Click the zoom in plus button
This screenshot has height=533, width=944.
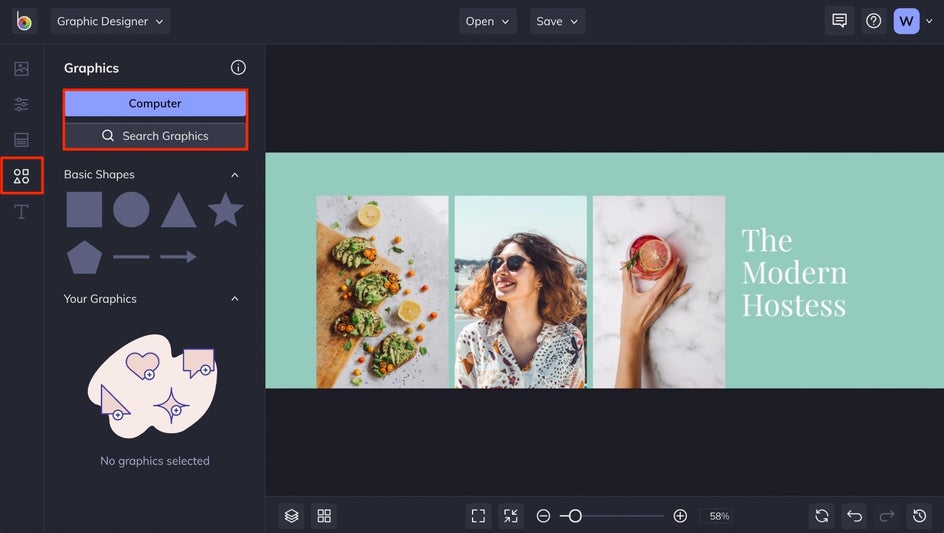point(680,516)
